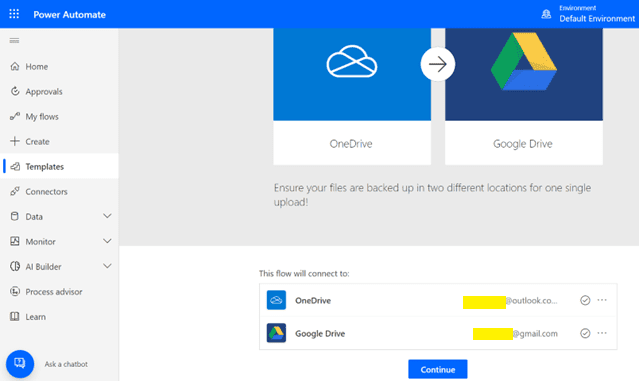This screenshot has width=639, height=381.
Task: Go to Home in sidebar
Action: (x=59, y=66)
